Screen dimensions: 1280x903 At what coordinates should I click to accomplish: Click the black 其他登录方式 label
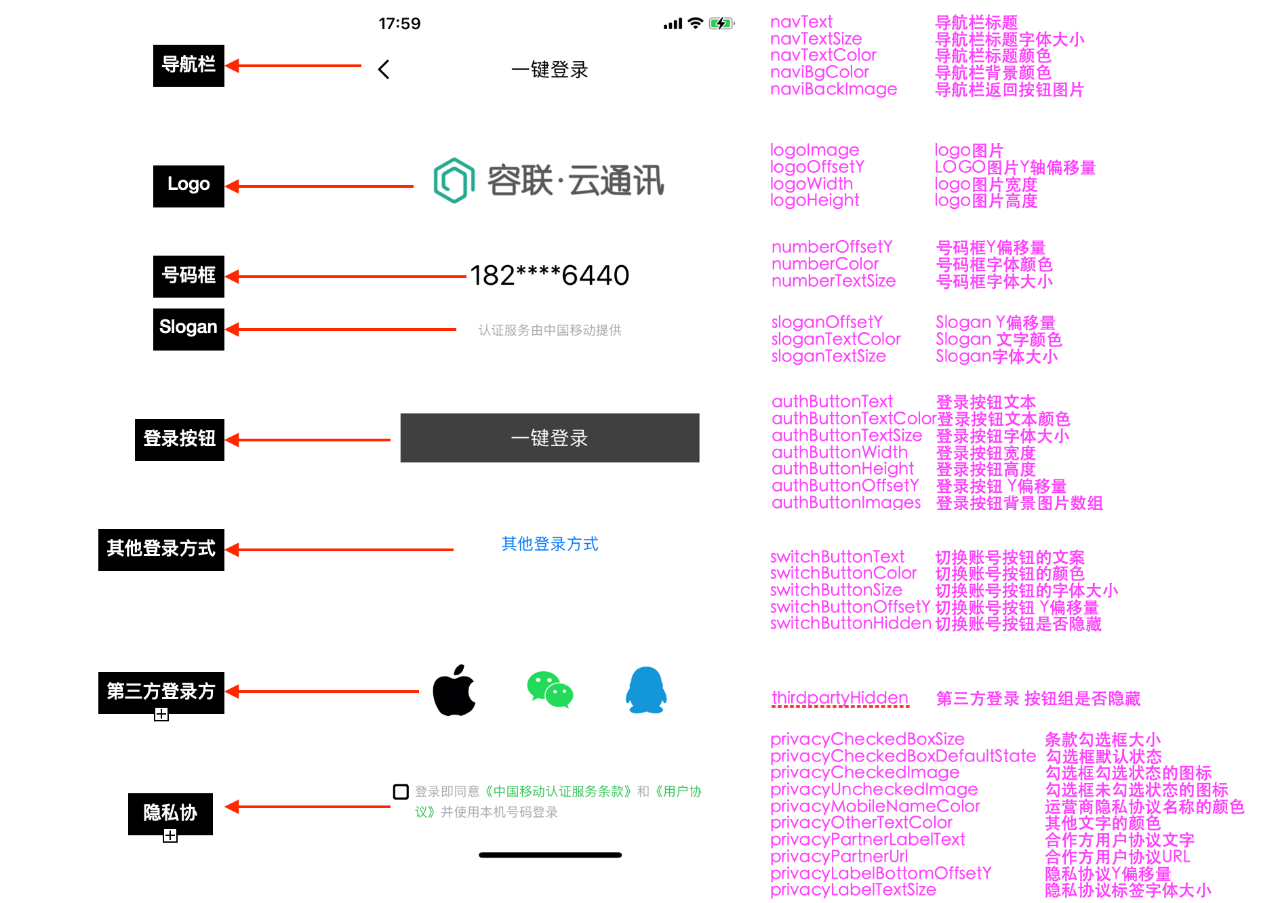click(x=161, y=549)
